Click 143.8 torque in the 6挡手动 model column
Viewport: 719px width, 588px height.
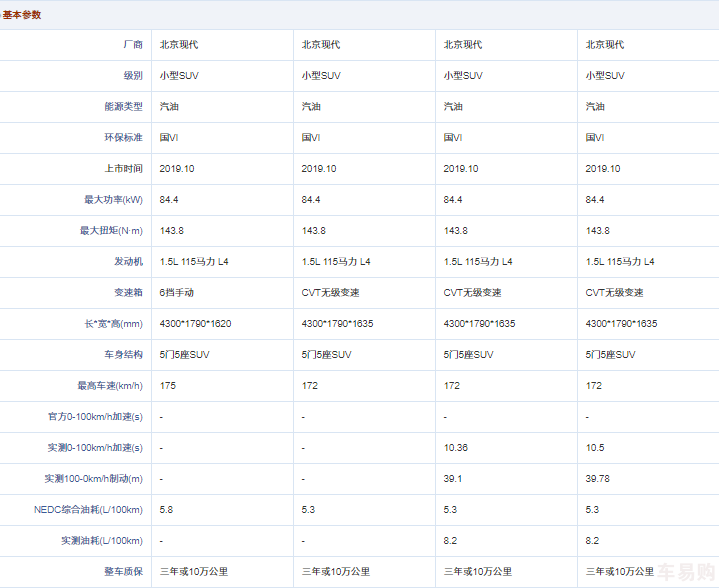(x=171, y=231)
